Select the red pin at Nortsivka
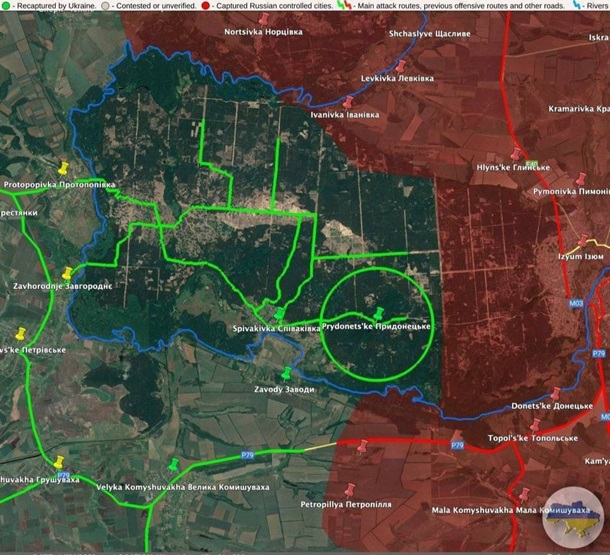610x555 pixels. (x=264, y=20)
